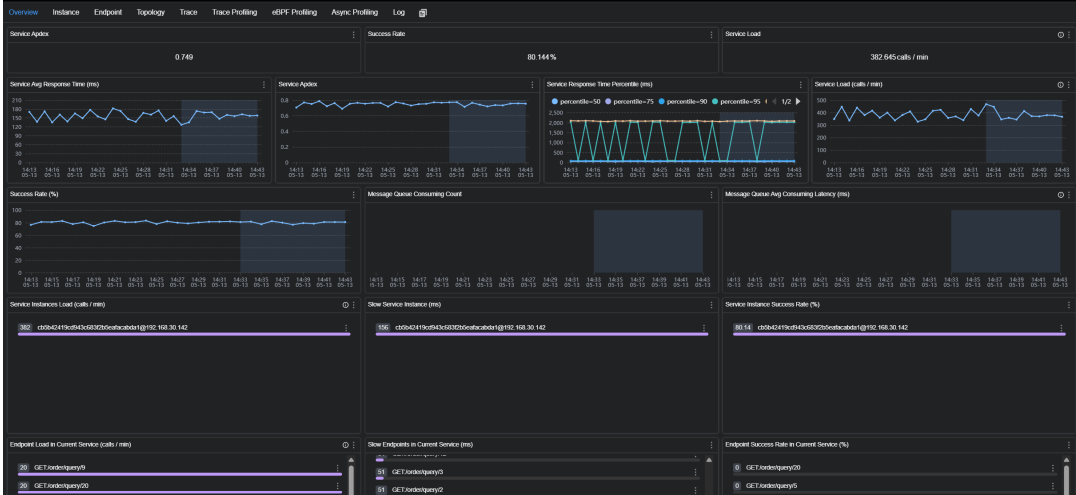Open options menu of Slow Endpoints in Current Service
Screen dimensions: 1076x495
tap(711, 445)
